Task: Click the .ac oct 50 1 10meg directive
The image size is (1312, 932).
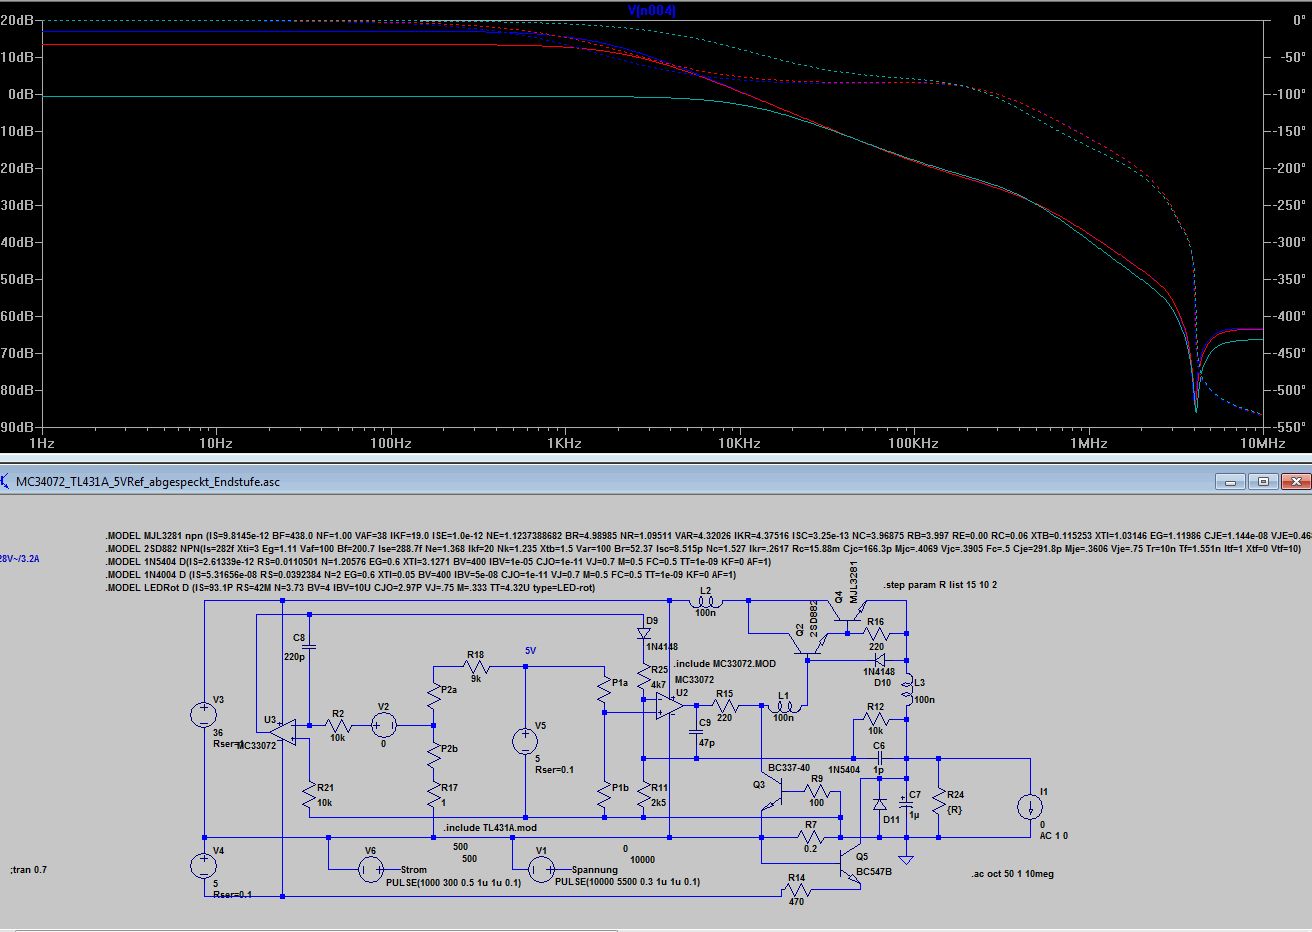Action: (x=1012, y=874)
